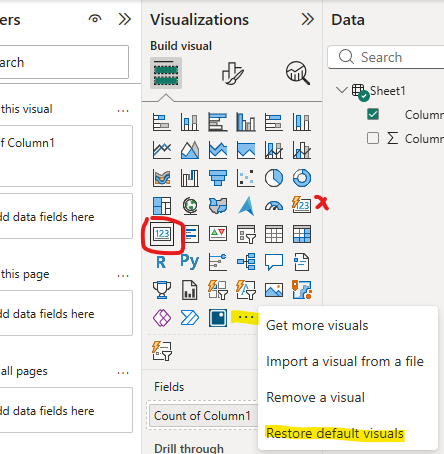Select the multi-row card visual
444x454 pixels.
(191, 234)
